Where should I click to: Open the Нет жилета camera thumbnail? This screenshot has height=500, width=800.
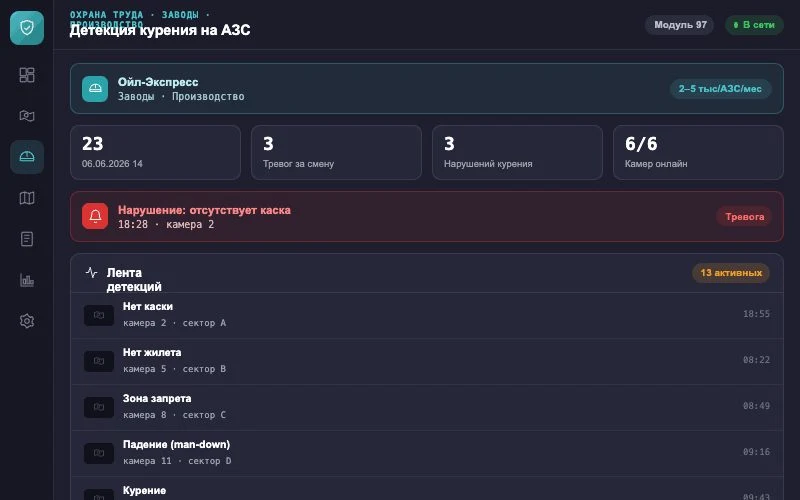point(99,361)
